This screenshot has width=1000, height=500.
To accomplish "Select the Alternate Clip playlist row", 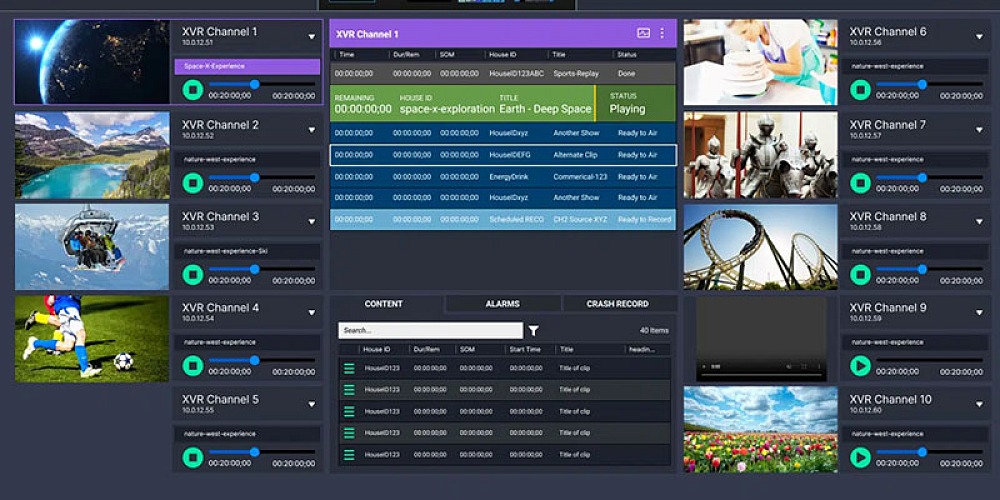I will (x=503, y=155).
